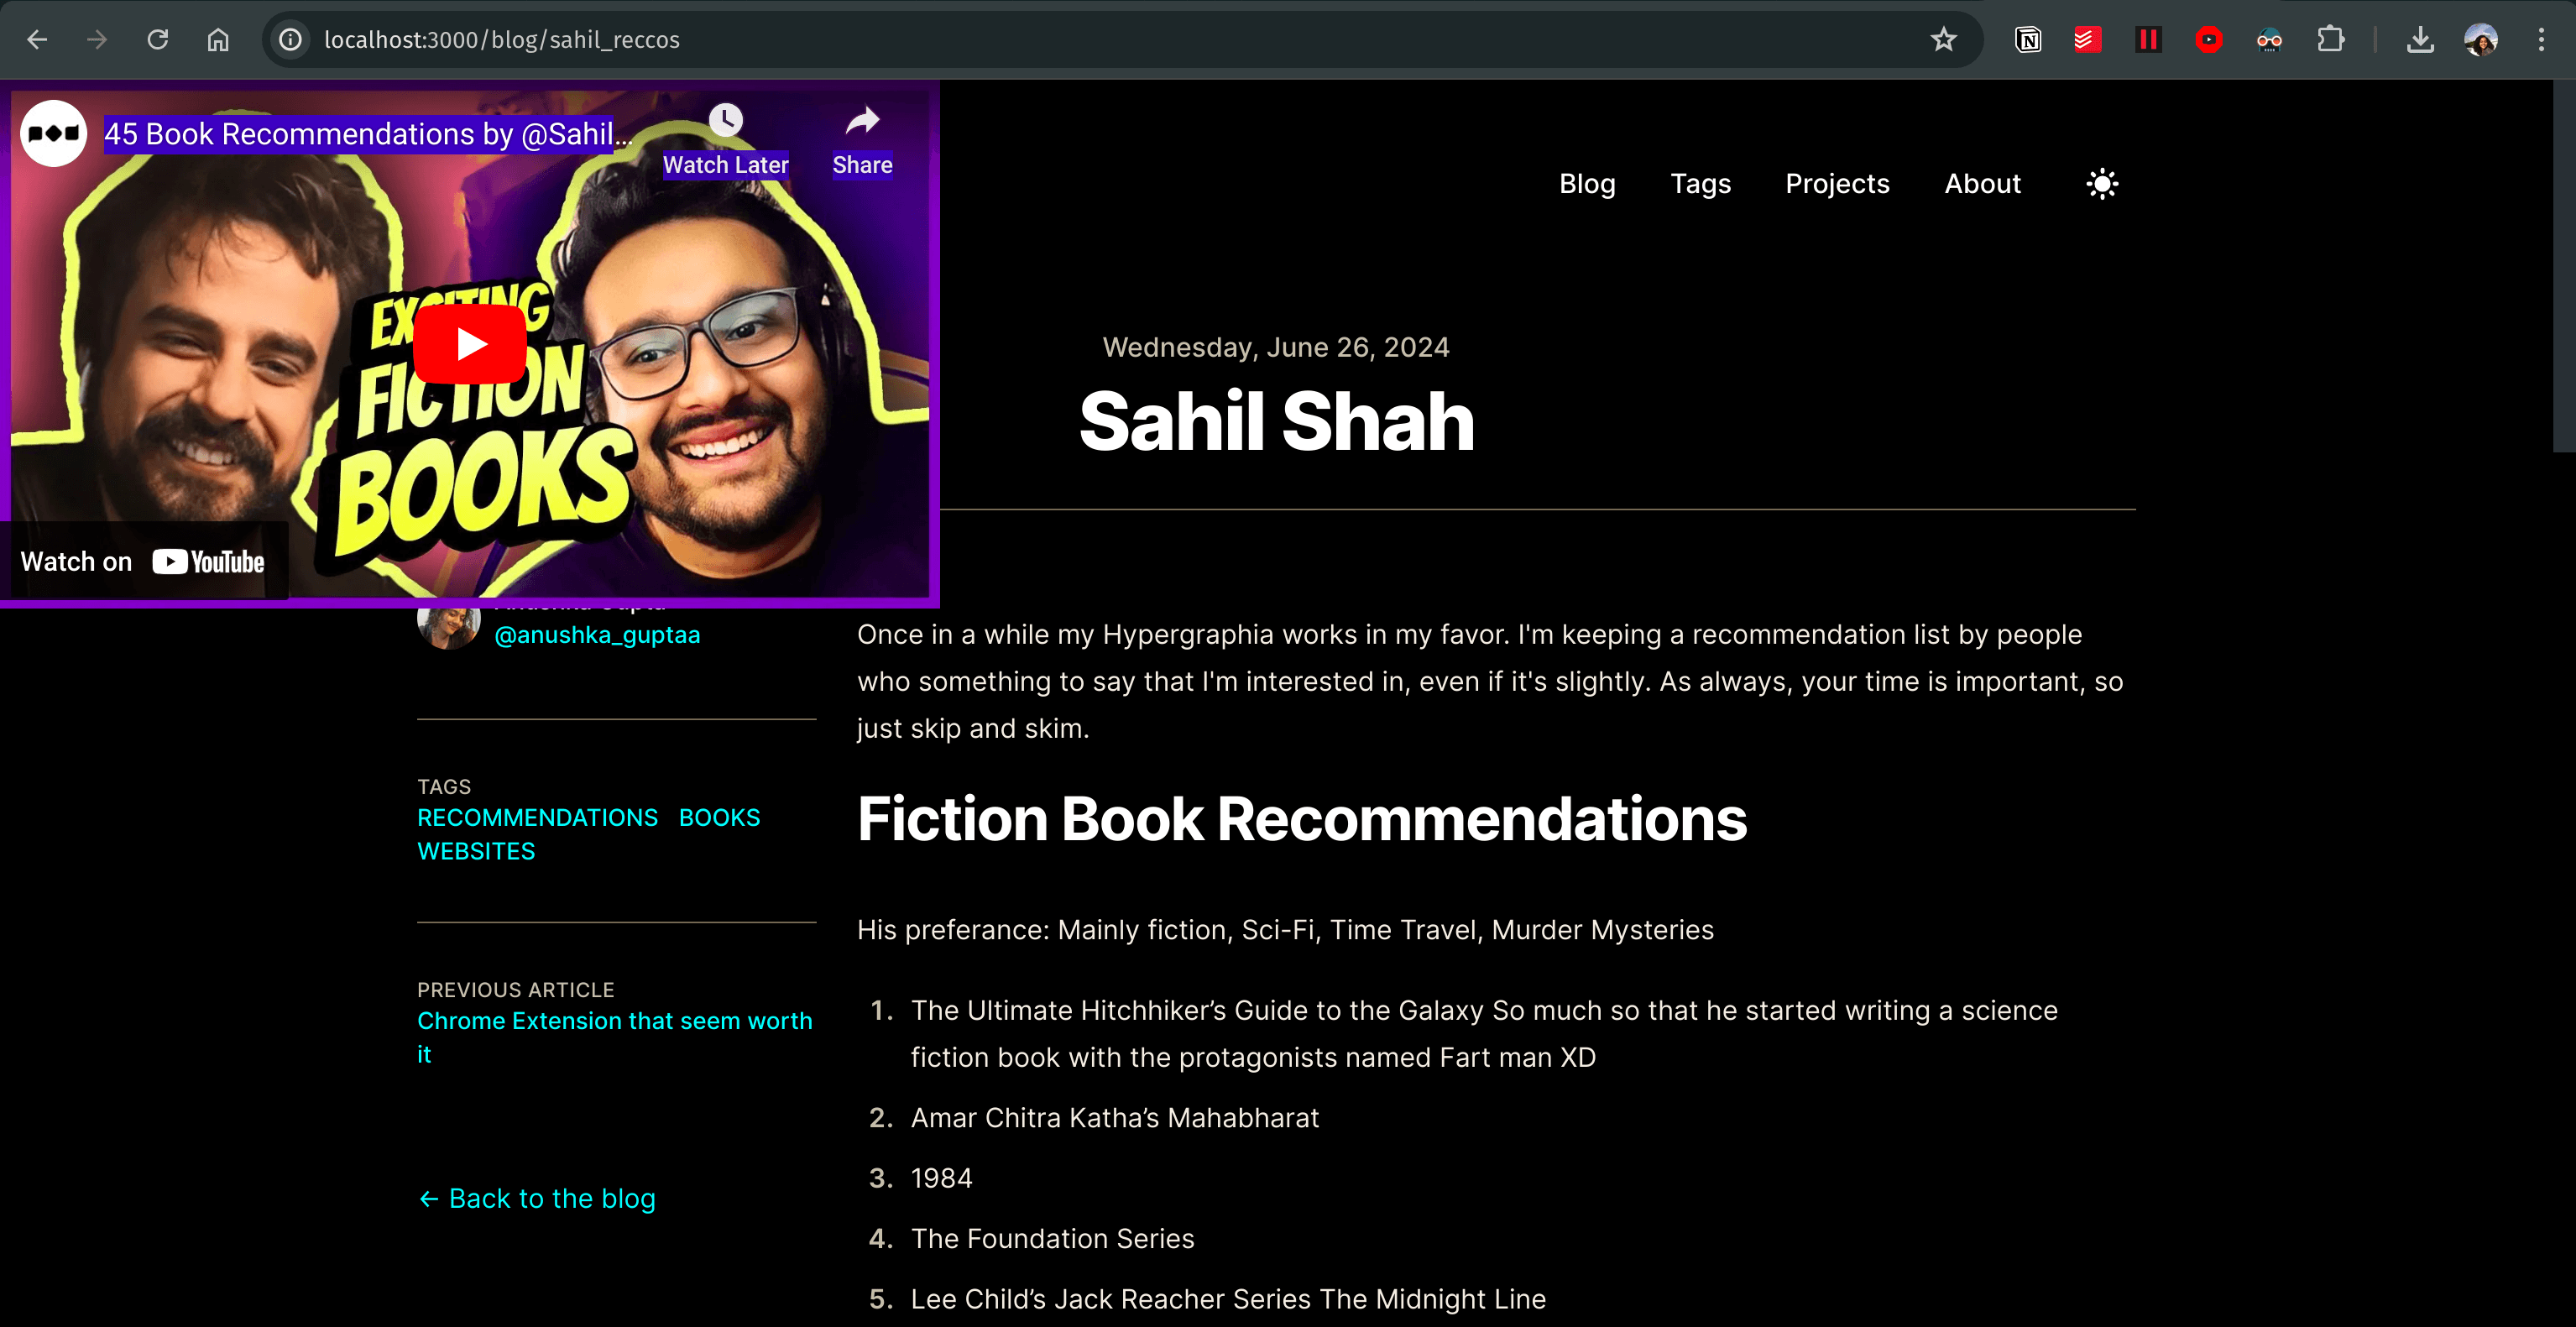
Task: Click list item 'The Foundation Series'
Action: pos(1052,1239)
